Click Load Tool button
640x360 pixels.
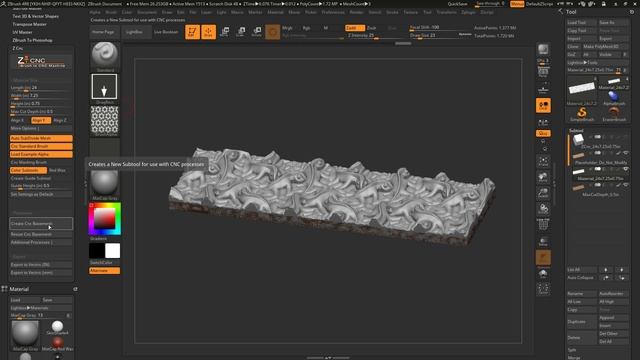click(x=582, y=22)
